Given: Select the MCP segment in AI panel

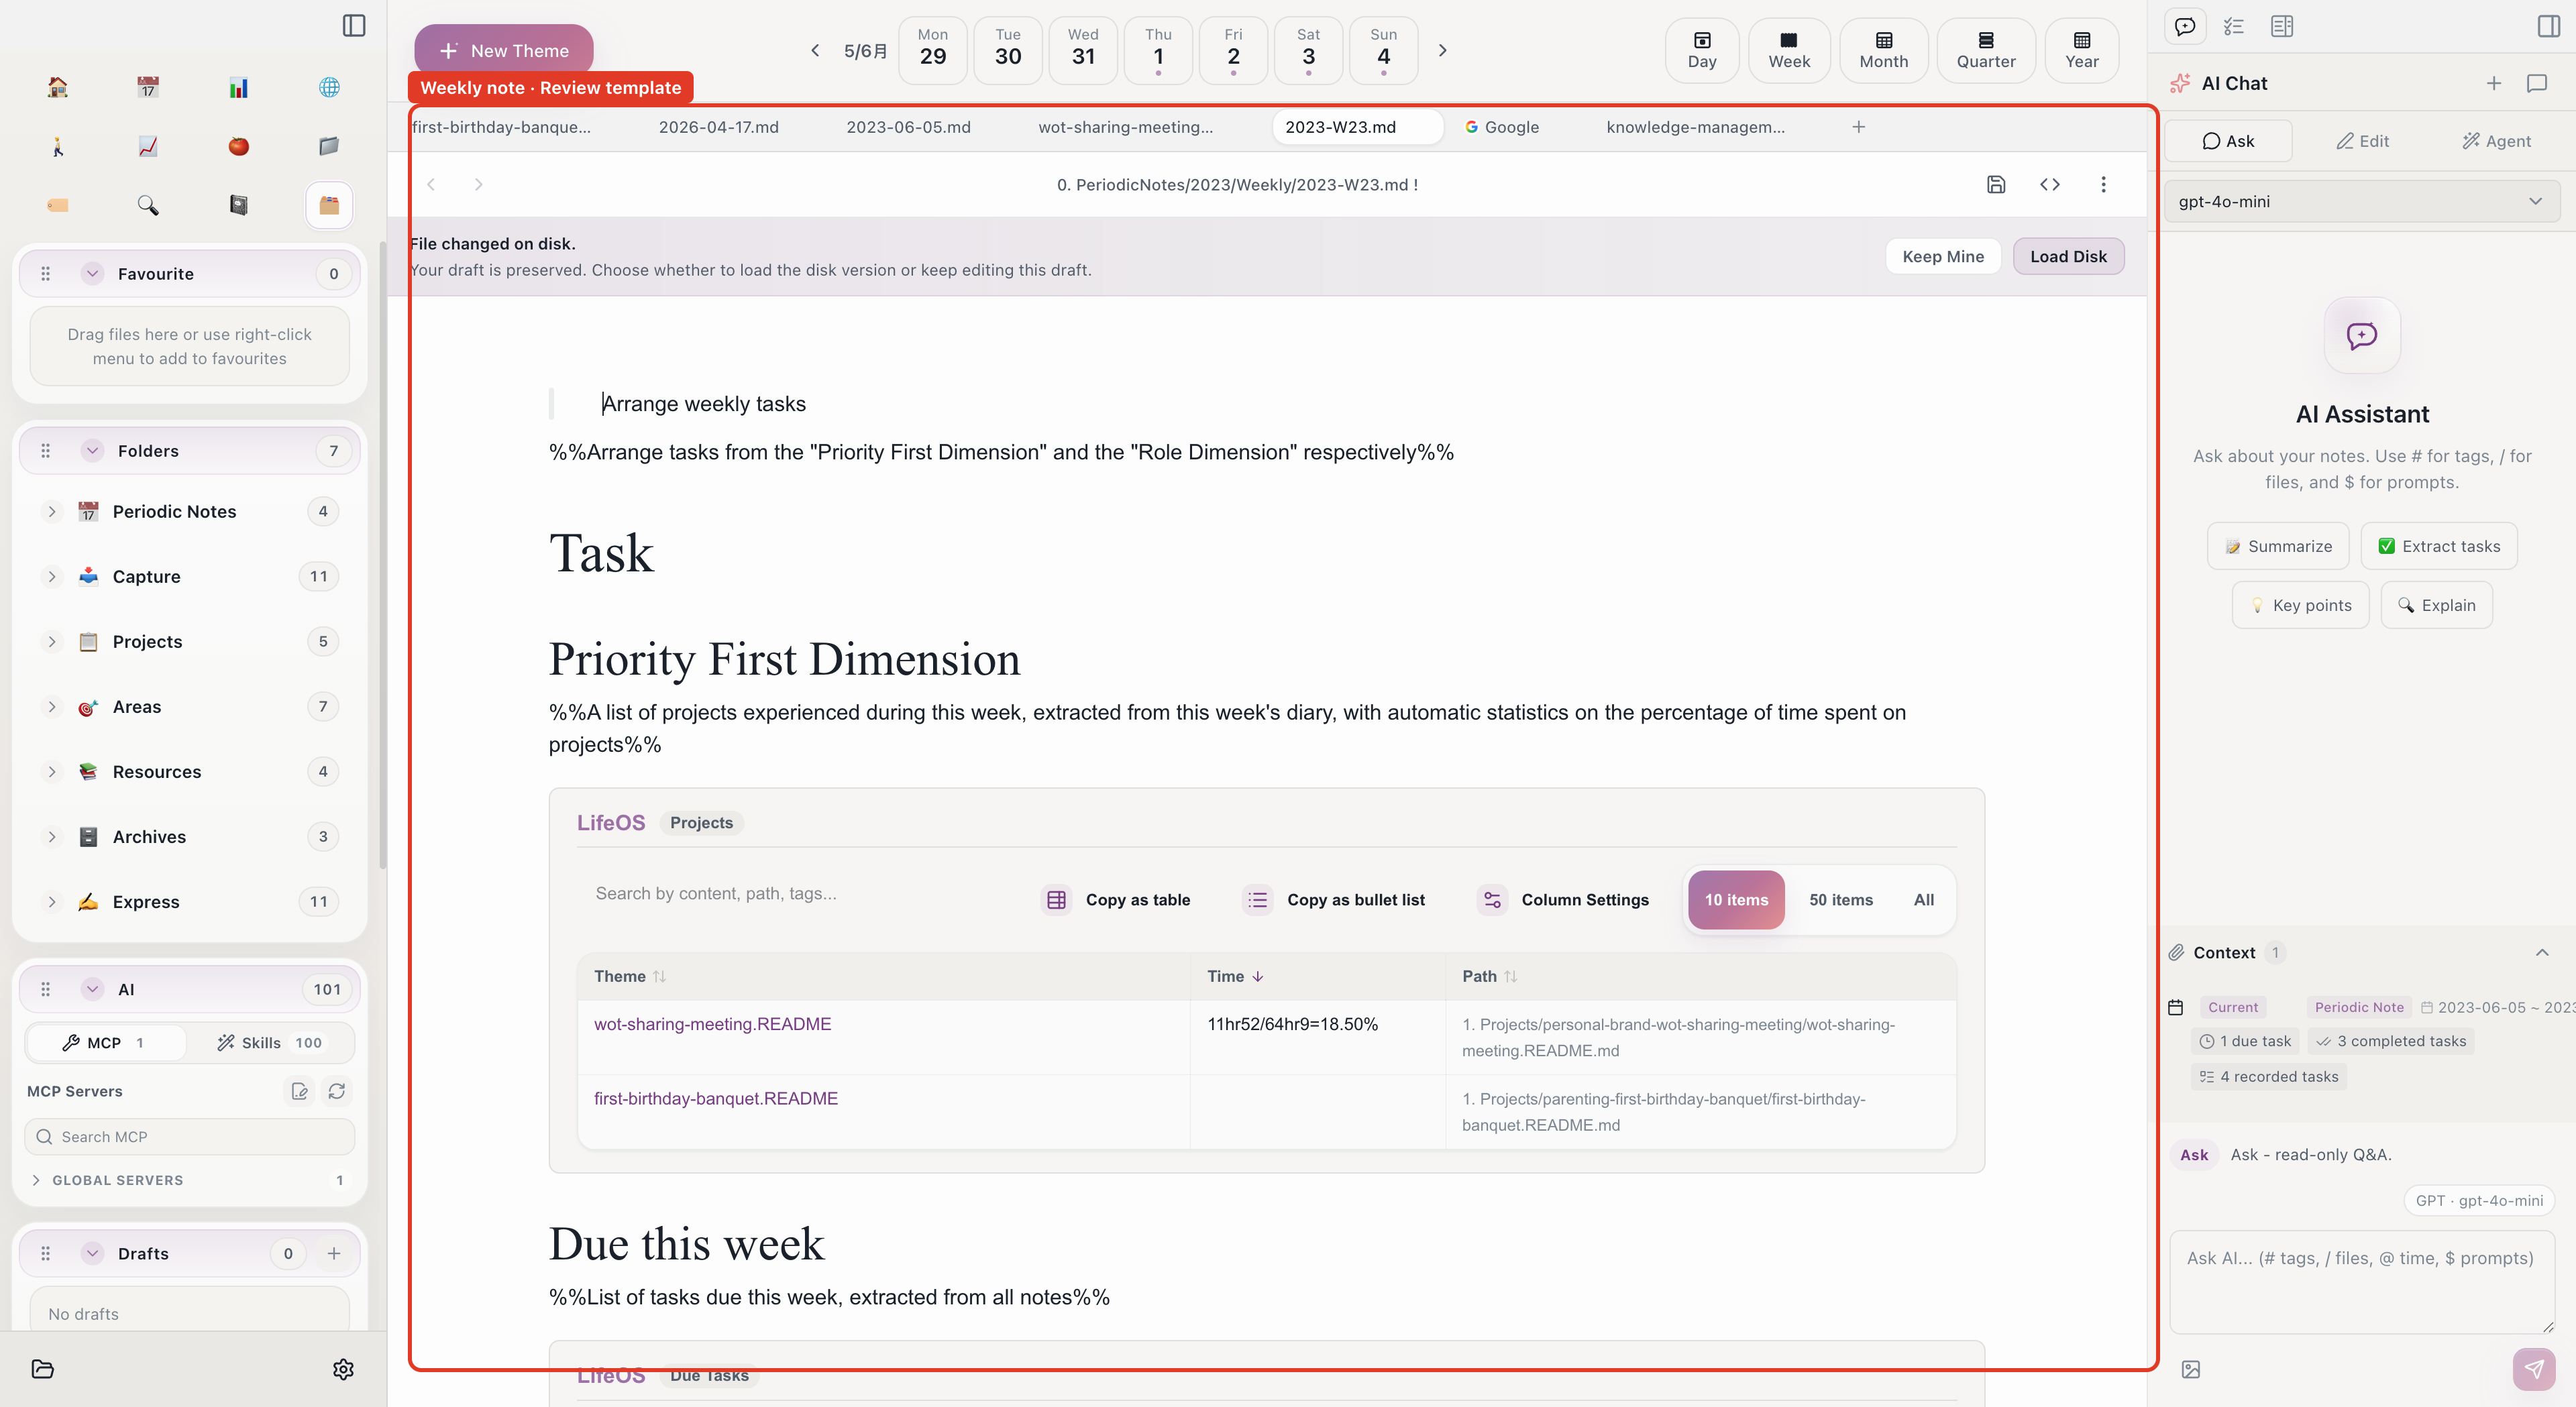Looking at the screenshot, I should [105, 1042].
